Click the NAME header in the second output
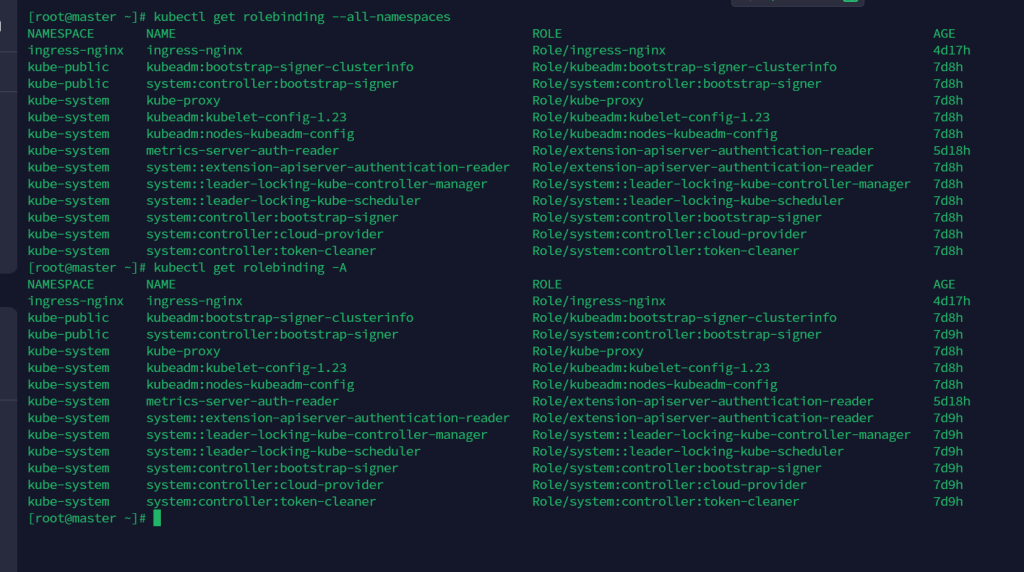The width and height of the screenshot is (1024, 572). point(161,284)
